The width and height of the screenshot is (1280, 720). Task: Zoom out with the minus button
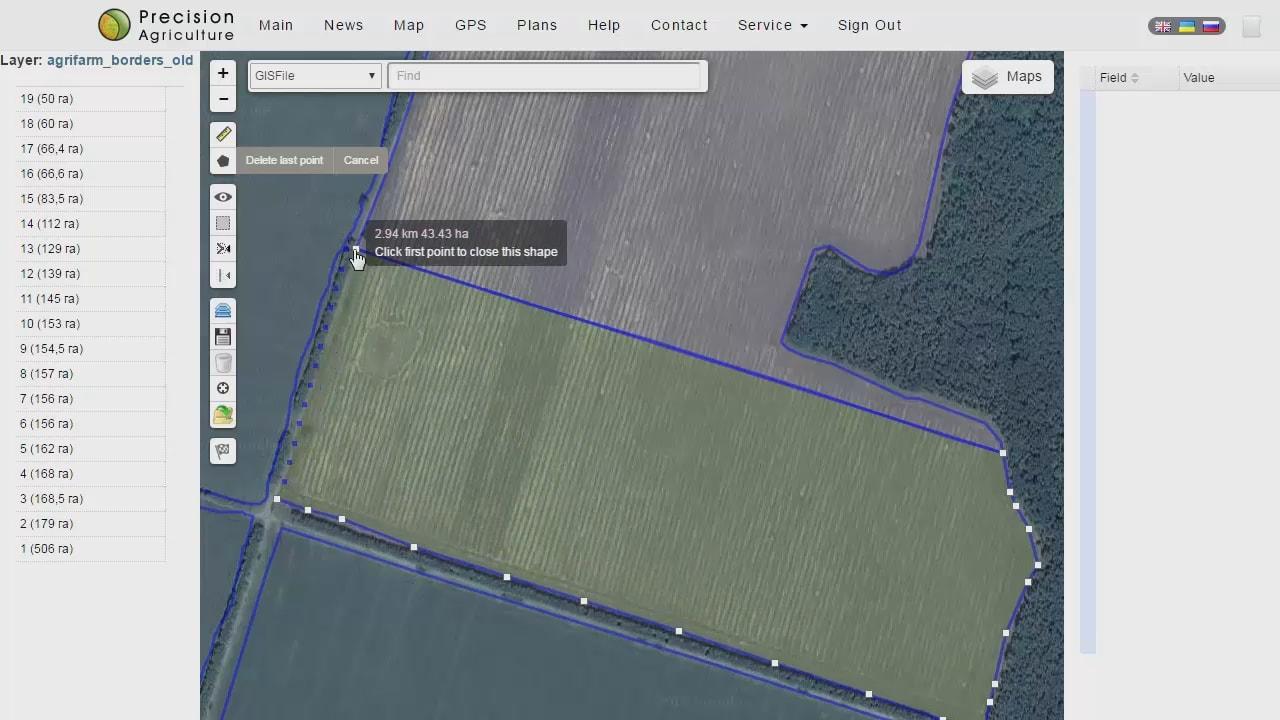(223, 99)
